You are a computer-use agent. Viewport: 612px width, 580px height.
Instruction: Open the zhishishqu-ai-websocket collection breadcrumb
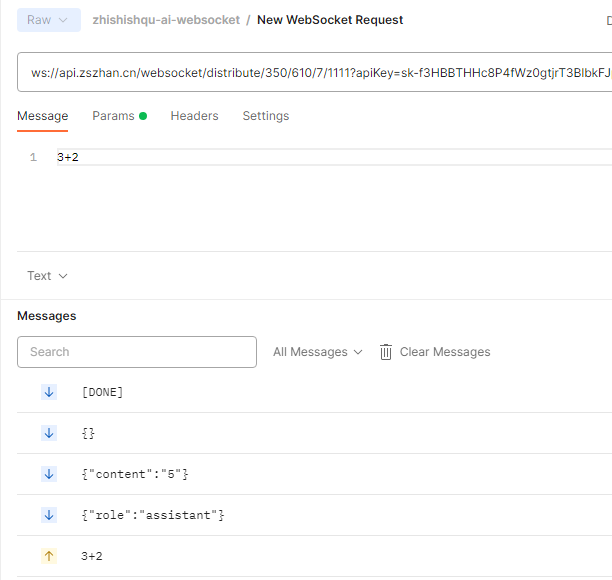(165, 20)
